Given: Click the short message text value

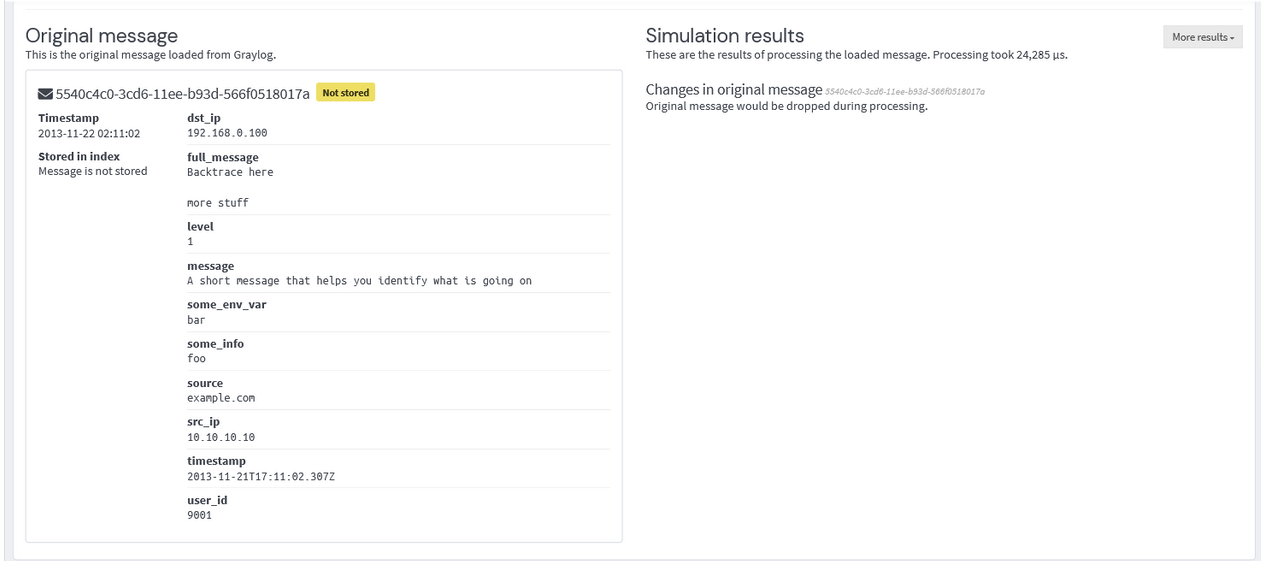Looking at the screenshot, I should click(359, 281).
